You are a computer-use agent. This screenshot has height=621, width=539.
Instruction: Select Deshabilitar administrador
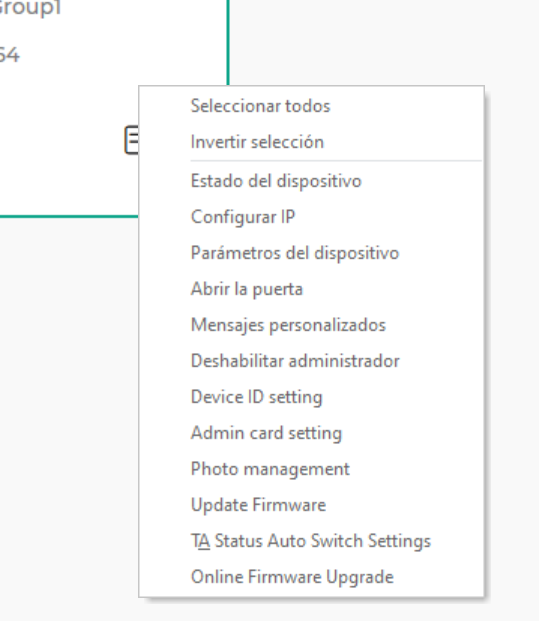pos(311,361)
